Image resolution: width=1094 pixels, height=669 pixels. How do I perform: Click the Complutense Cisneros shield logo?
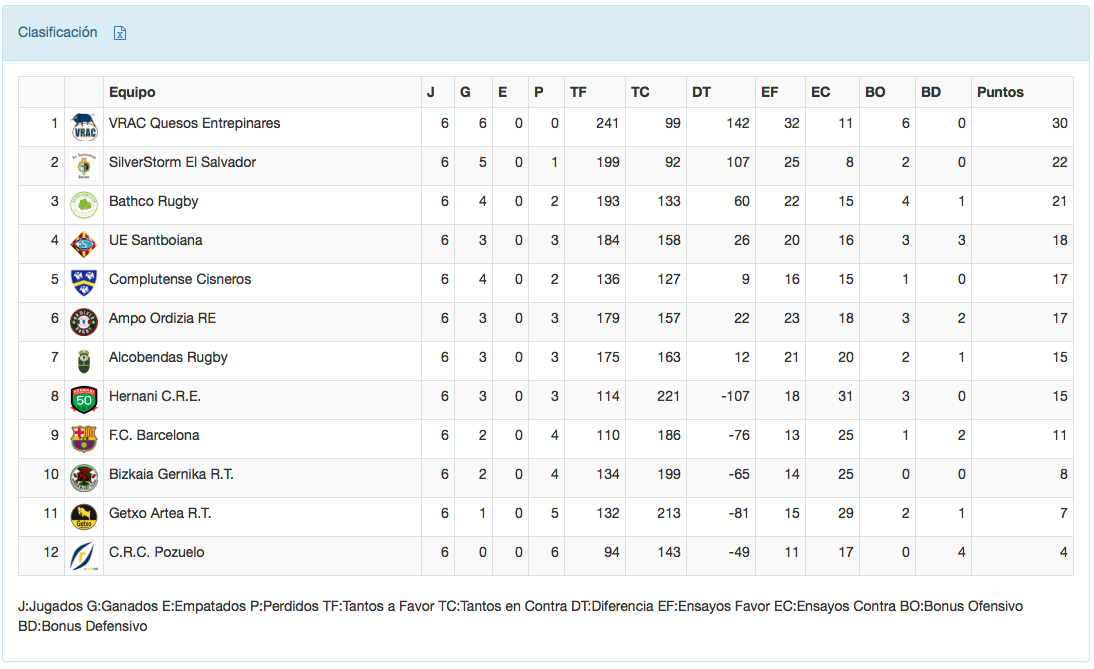tap(84, 284)
